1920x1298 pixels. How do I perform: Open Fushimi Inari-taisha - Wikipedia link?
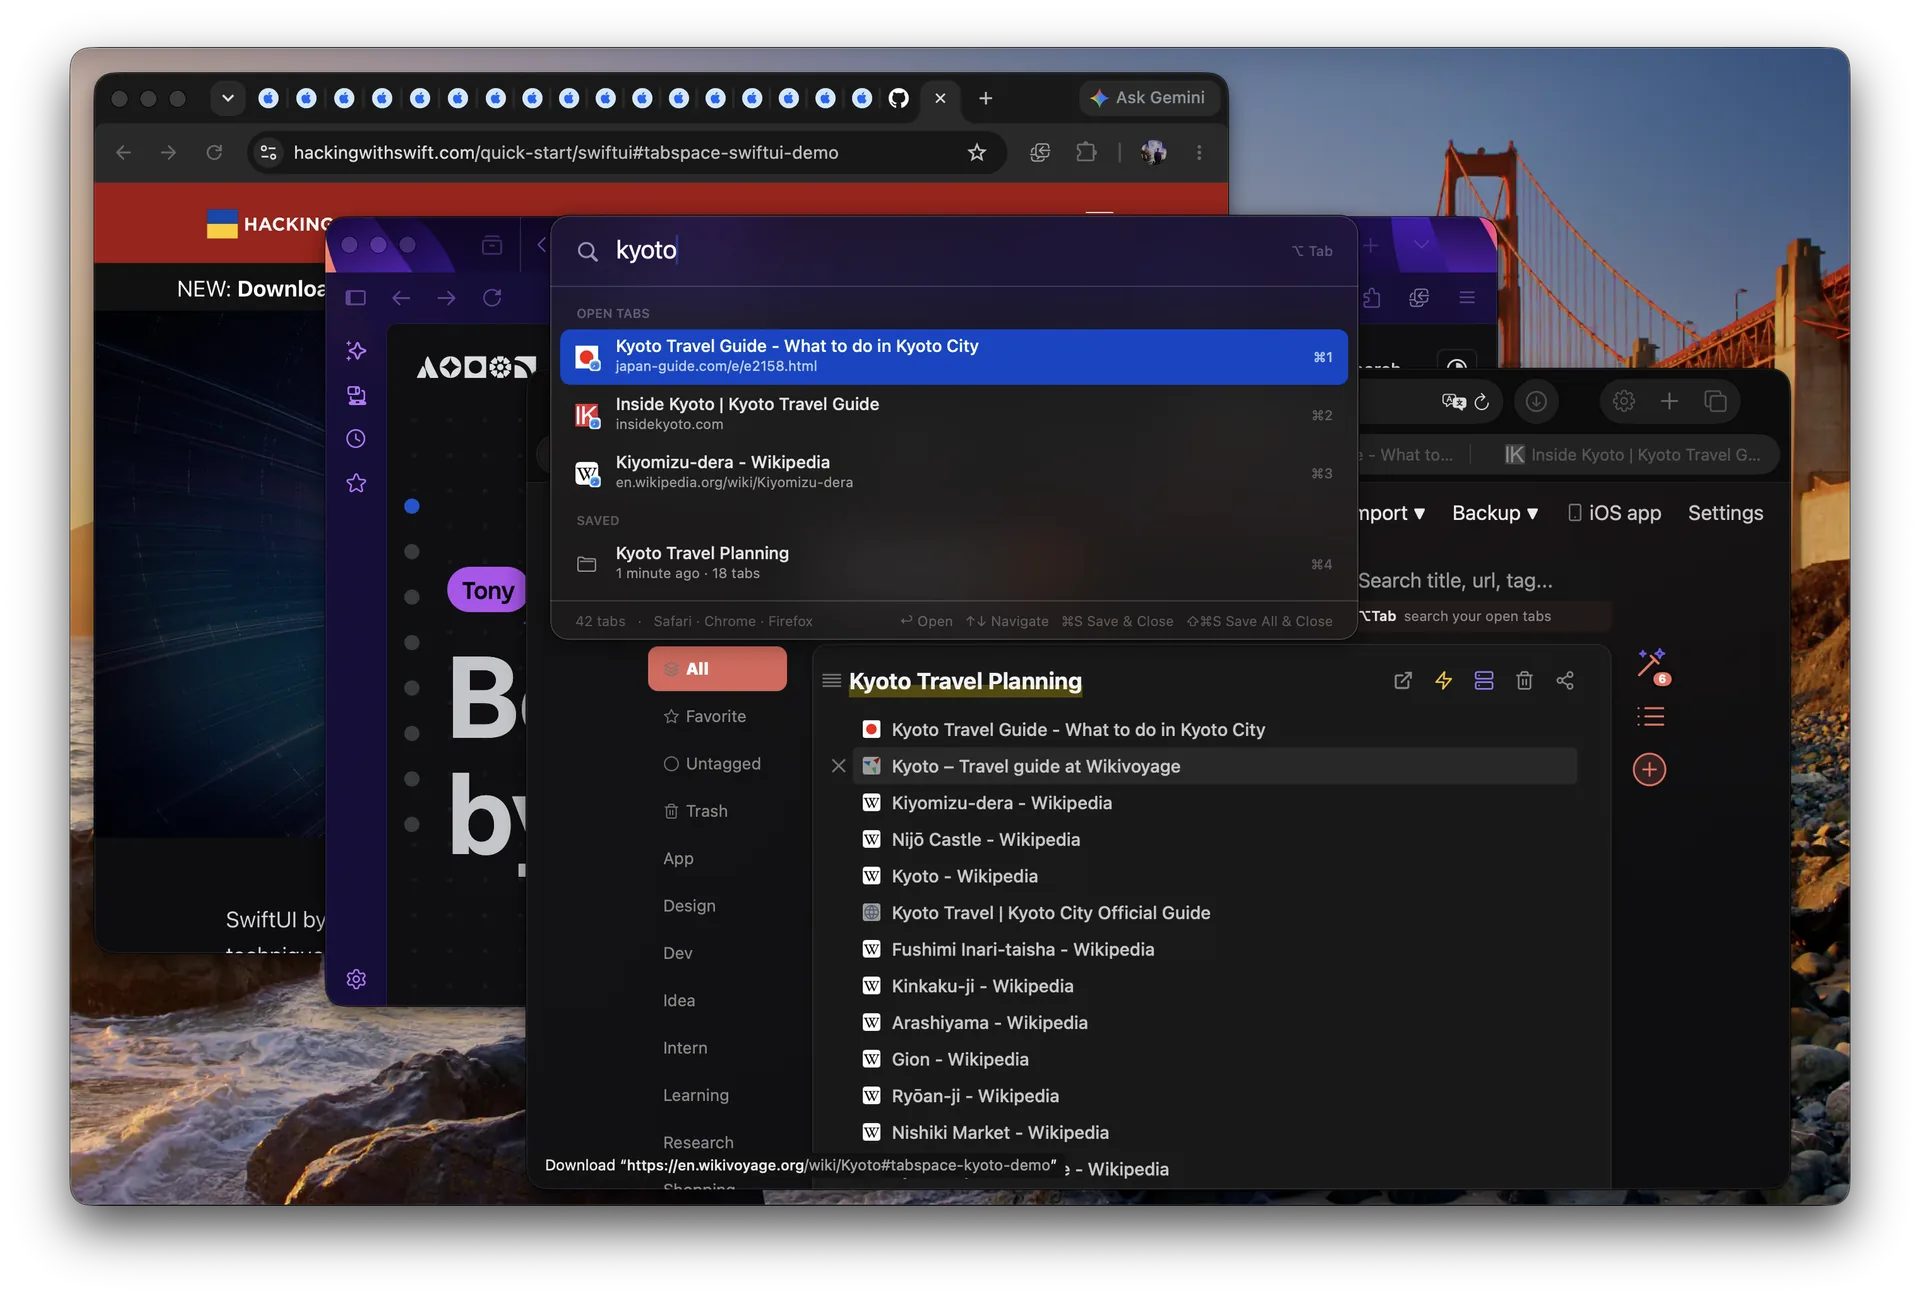point(1023,950)
